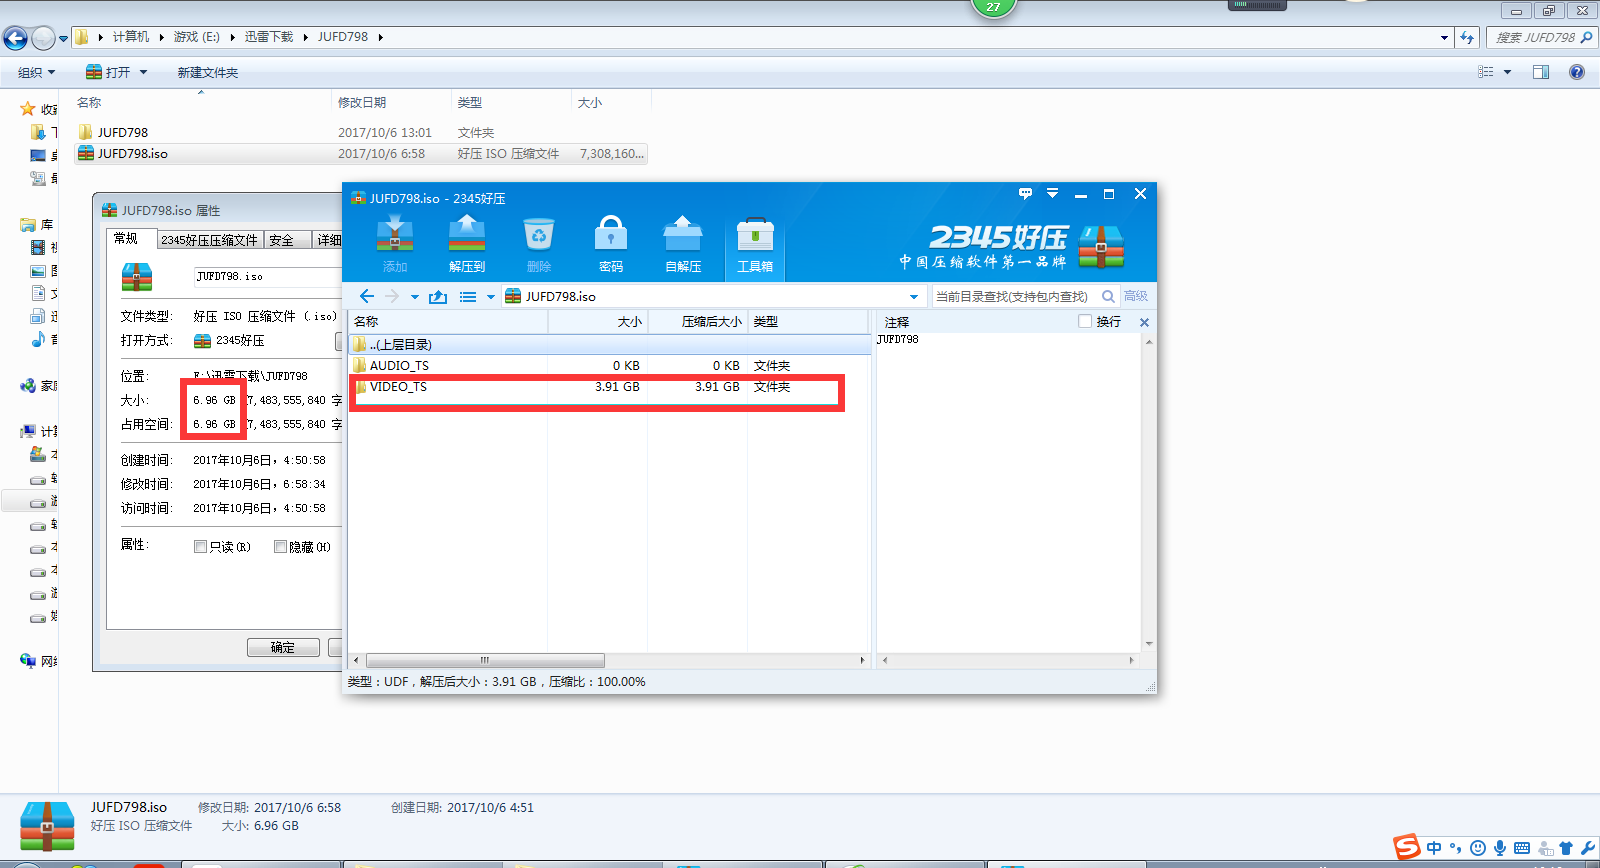This screenshot has width=1600, height=868.
Task: Click the JUFD798.iso filename field in properties
Action: pyautogui.click(x=268, y=276)
